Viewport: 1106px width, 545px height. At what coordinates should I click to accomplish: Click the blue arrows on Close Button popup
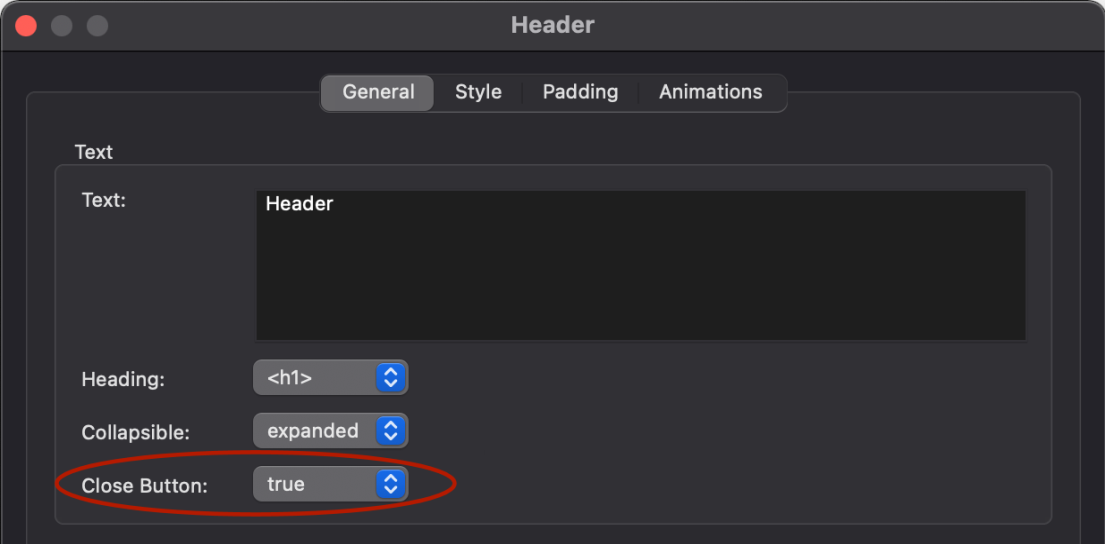point(390,484)
